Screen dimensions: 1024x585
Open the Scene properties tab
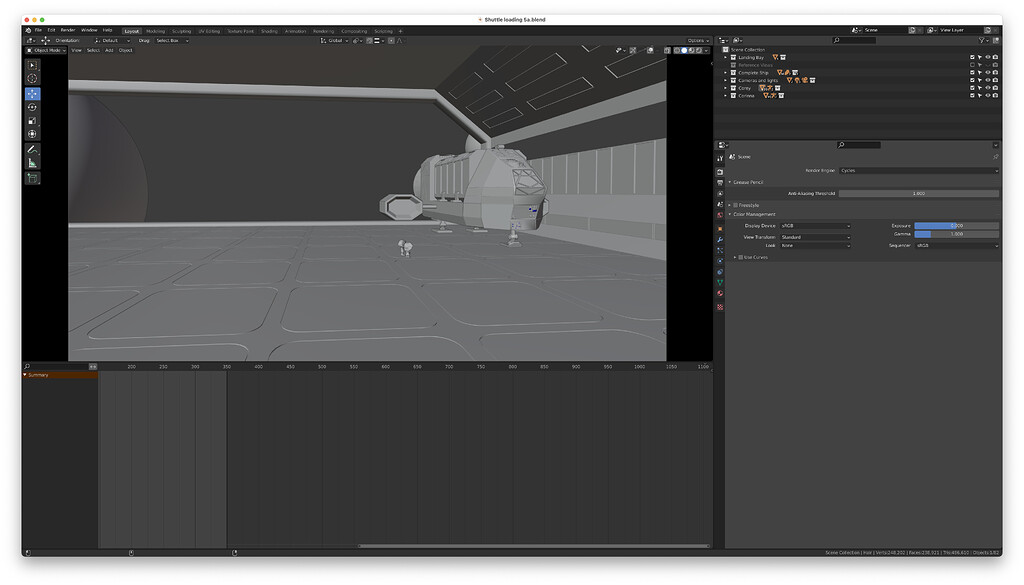(x=720, y=204)
